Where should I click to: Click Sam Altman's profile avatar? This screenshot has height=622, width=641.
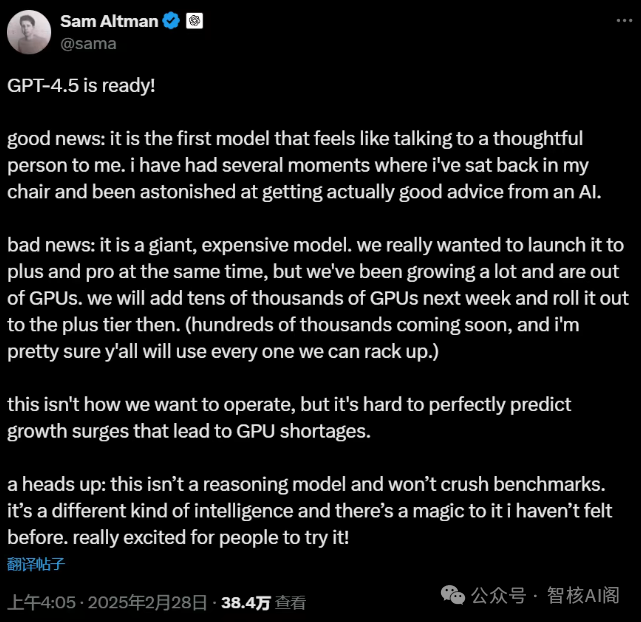pos(29,32)
